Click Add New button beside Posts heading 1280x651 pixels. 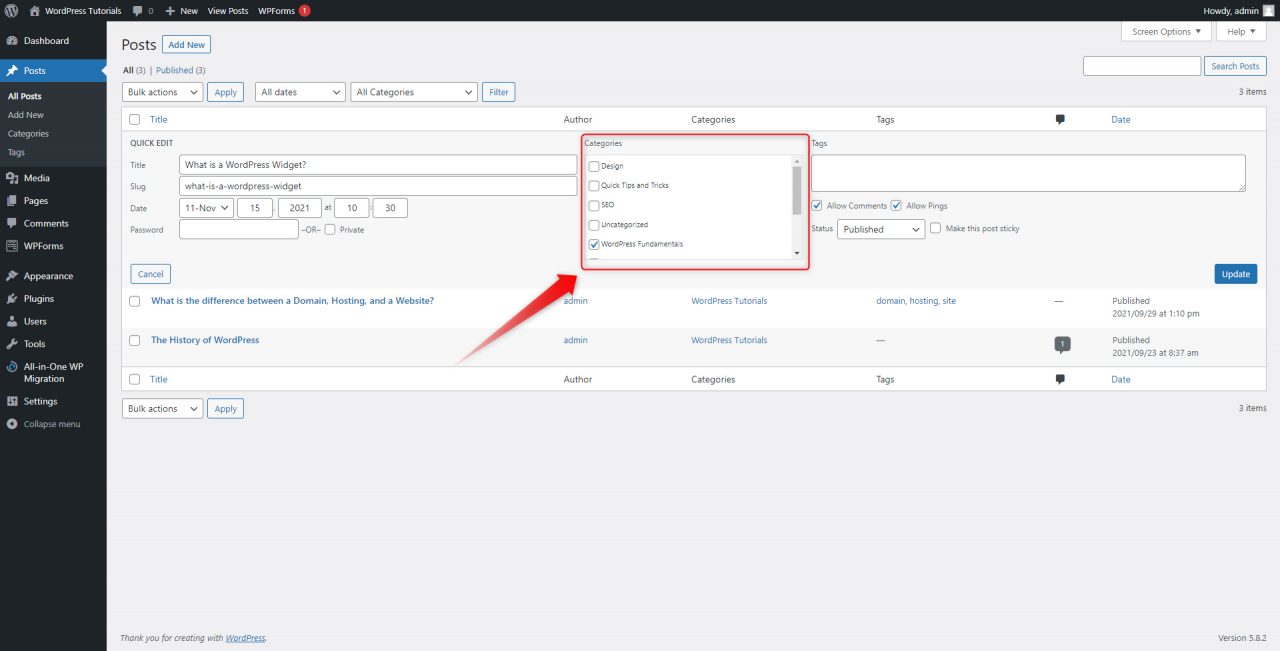(x=187, y=45)
